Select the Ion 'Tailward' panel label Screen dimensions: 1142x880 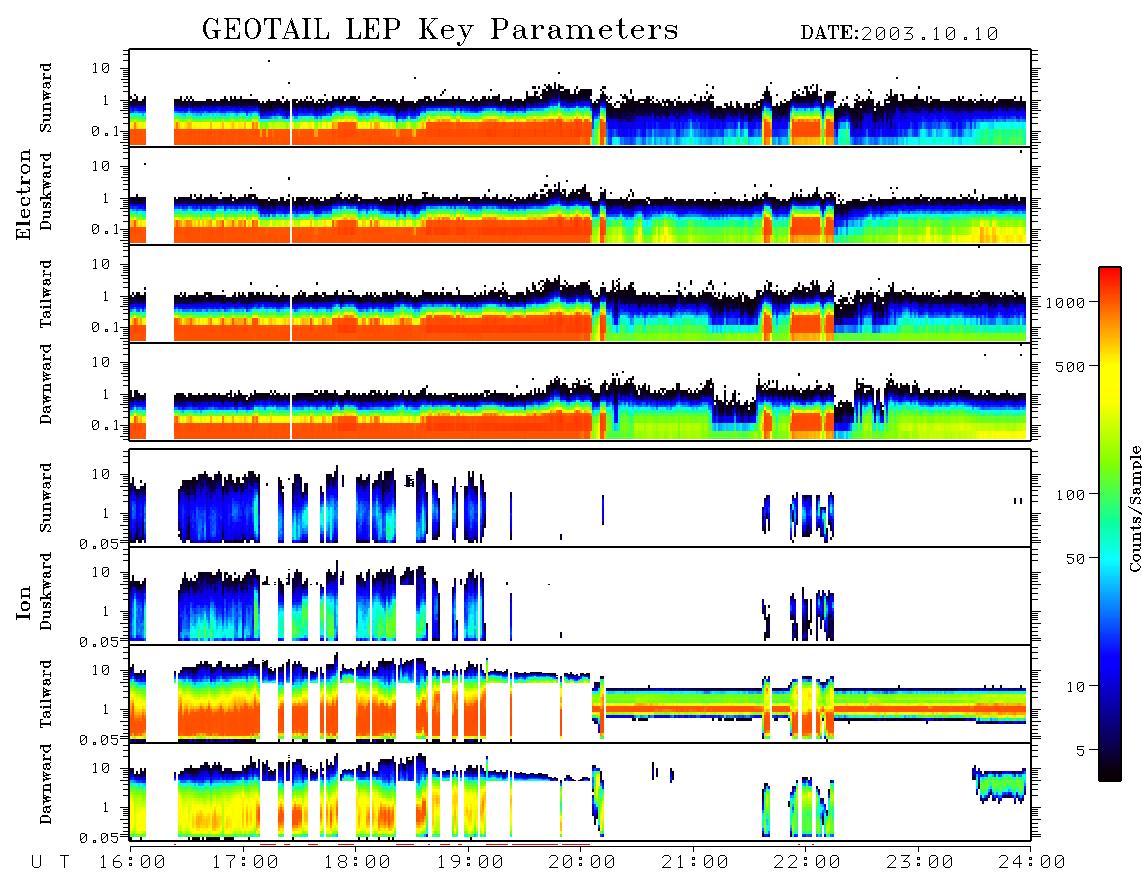[x=46, y=694]
